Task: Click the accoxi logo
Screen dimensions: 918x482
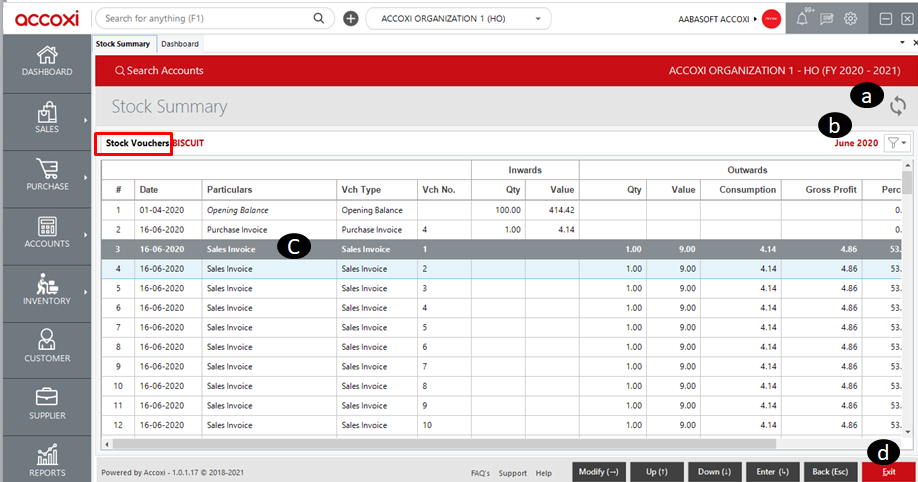Action: click(47, 19)
